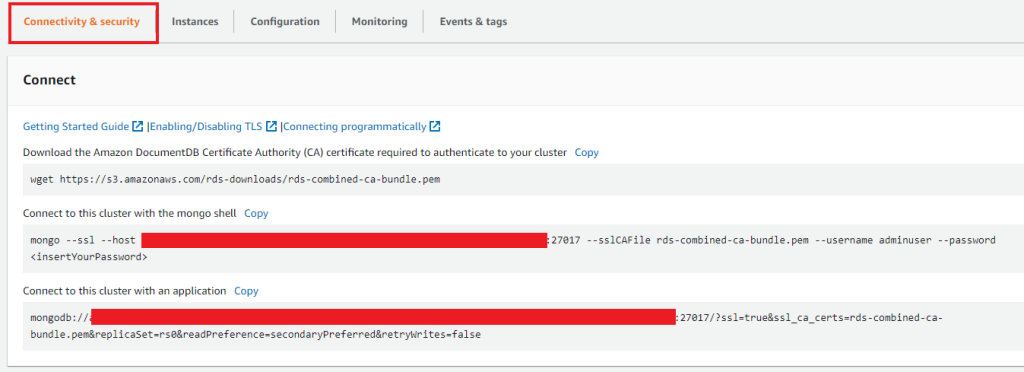This screenshot has height=372, width=1024.
Task: Go to the Monitoring tab
Action: click(x=379, y=22)
